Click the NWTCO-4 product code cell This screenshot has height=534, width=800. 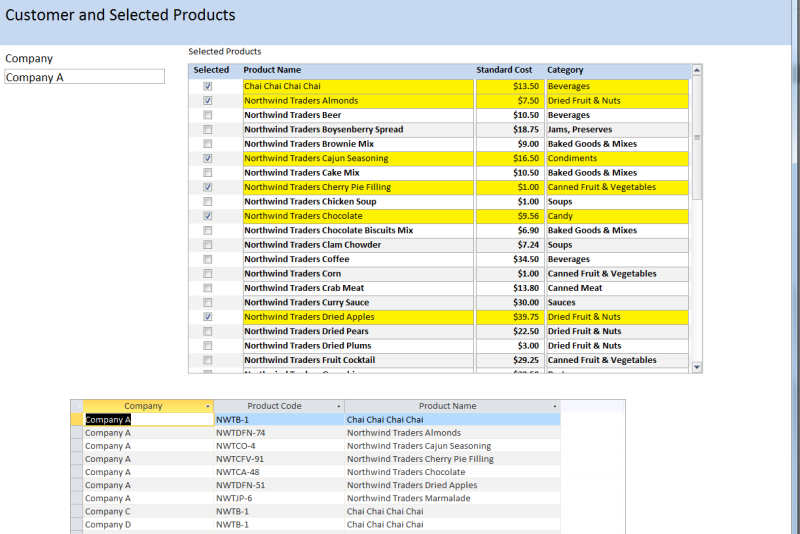pyautogui.click(x=279, y=446)
